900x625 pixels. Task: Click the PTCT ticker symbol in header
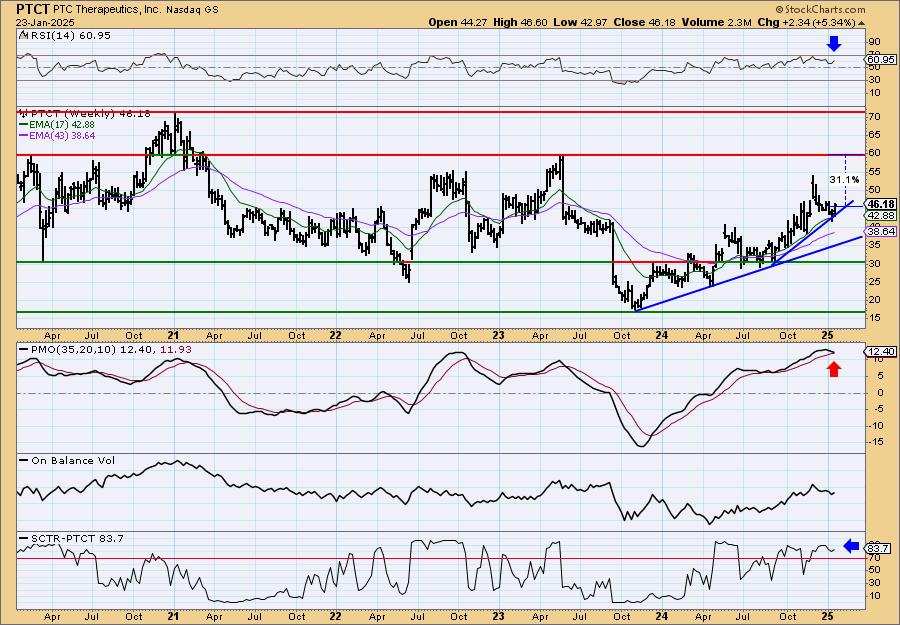[x=33, y=9]
